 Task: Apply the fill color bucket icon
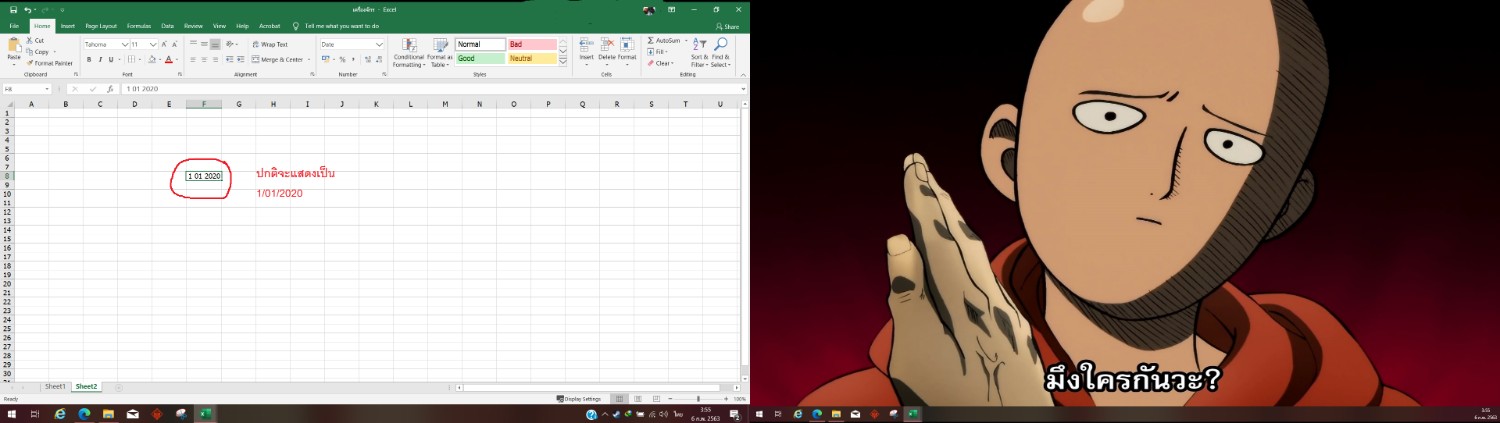151,60
